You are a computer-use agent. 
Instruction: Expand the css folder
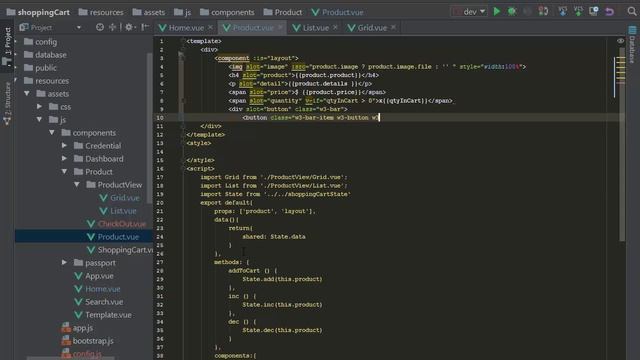[40, 107]
